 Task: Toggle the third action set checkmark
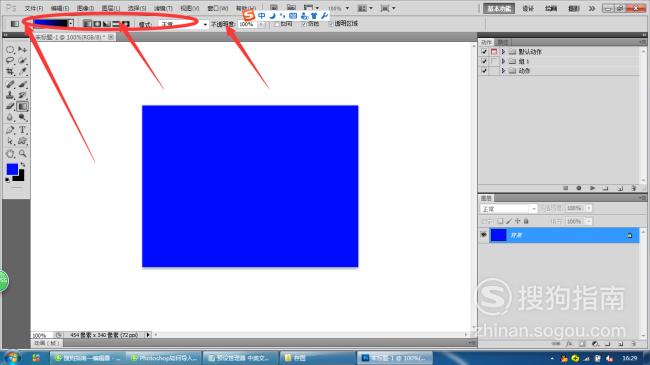[x=484, y=71]
